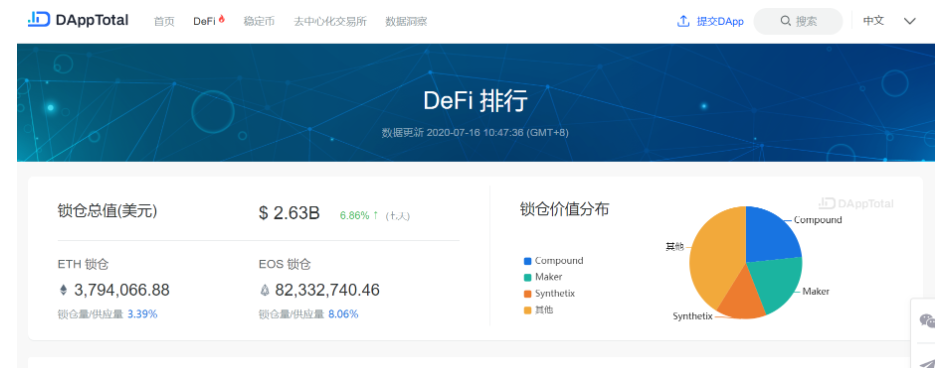Expand the language dropdown chevron
The image size is (941, 374).
(x=910, y=21)
